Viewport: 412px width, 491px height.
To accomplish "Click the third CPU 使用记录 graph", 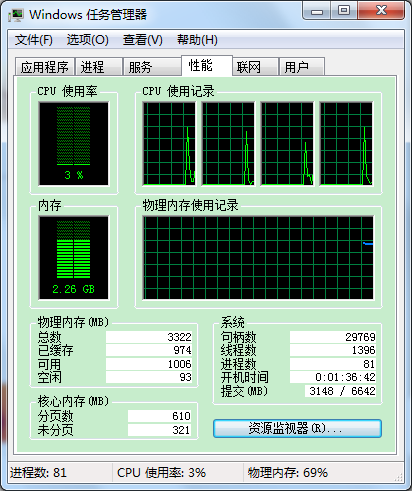I will 287,144.
